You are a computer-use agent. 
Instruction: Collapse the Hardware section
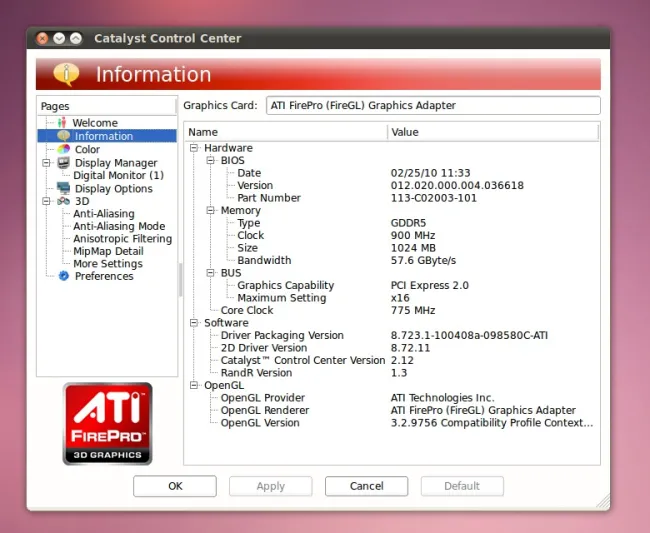(194, 148)
